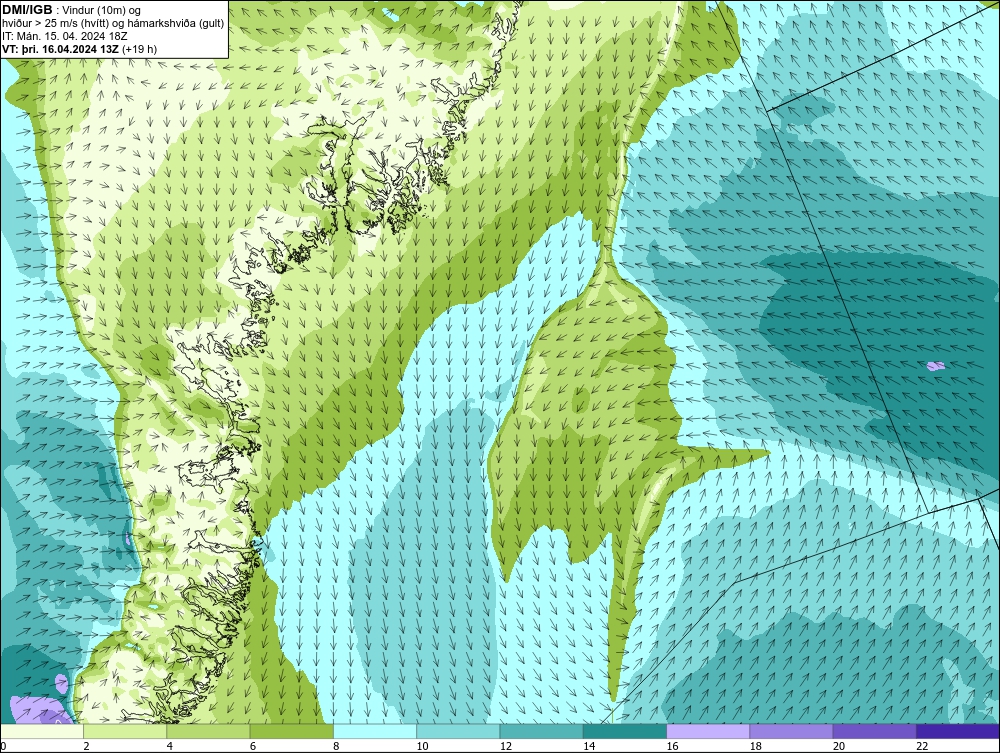Click the 10–12 m/s turquoise legend swatch
This screenshot has width=1000, height=753.
tap(458, 731)
